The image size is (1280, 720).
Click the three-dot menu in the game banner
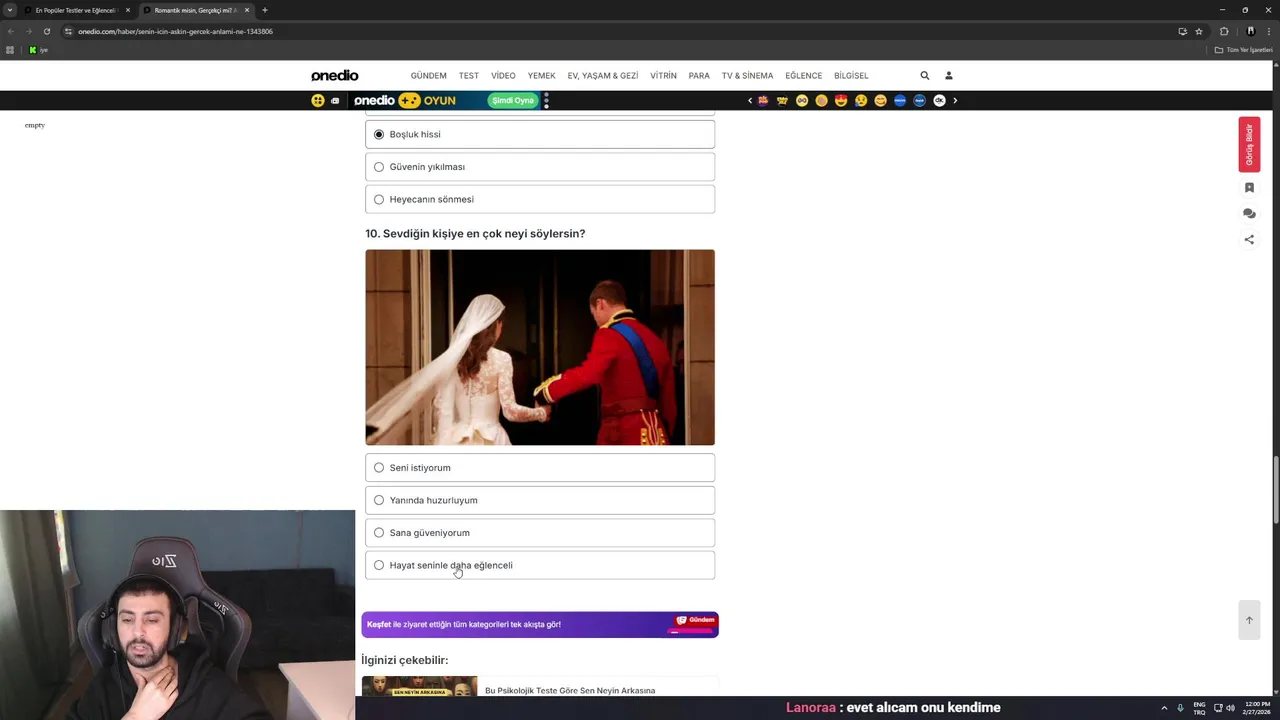(x=546, y=100)
